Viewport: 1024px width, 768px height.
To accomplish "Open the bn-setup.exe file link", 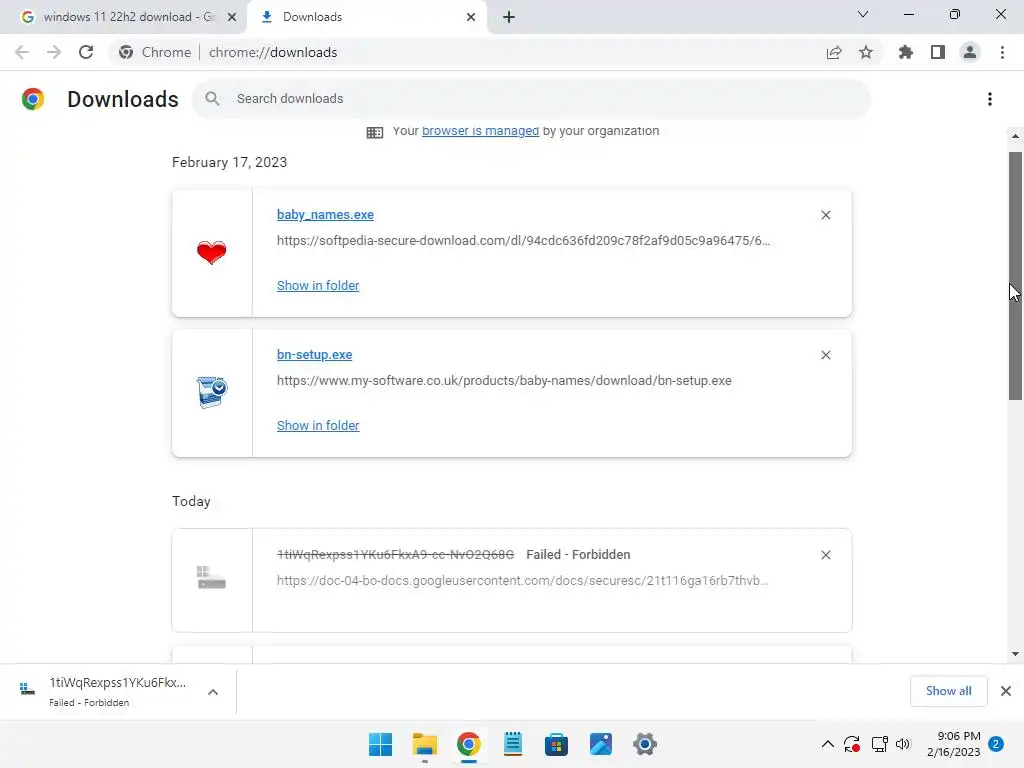I will point(314,355).
